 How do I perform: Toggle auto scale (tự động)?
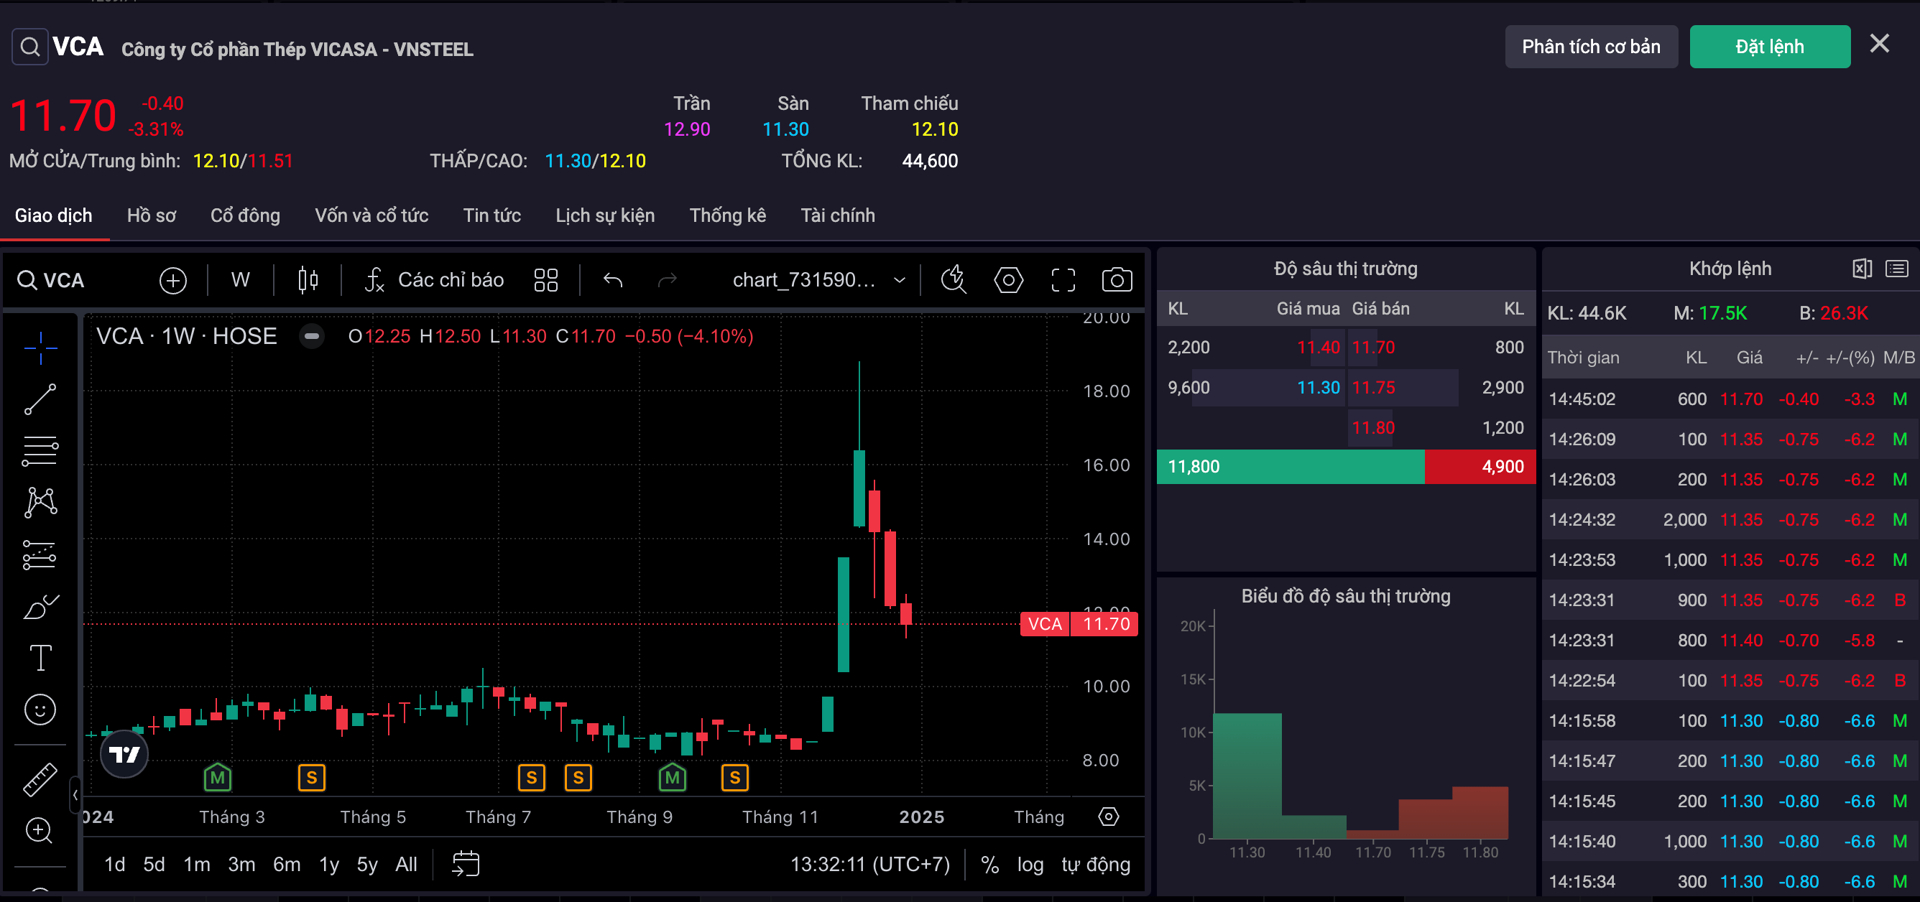(x=1095, y=865)
